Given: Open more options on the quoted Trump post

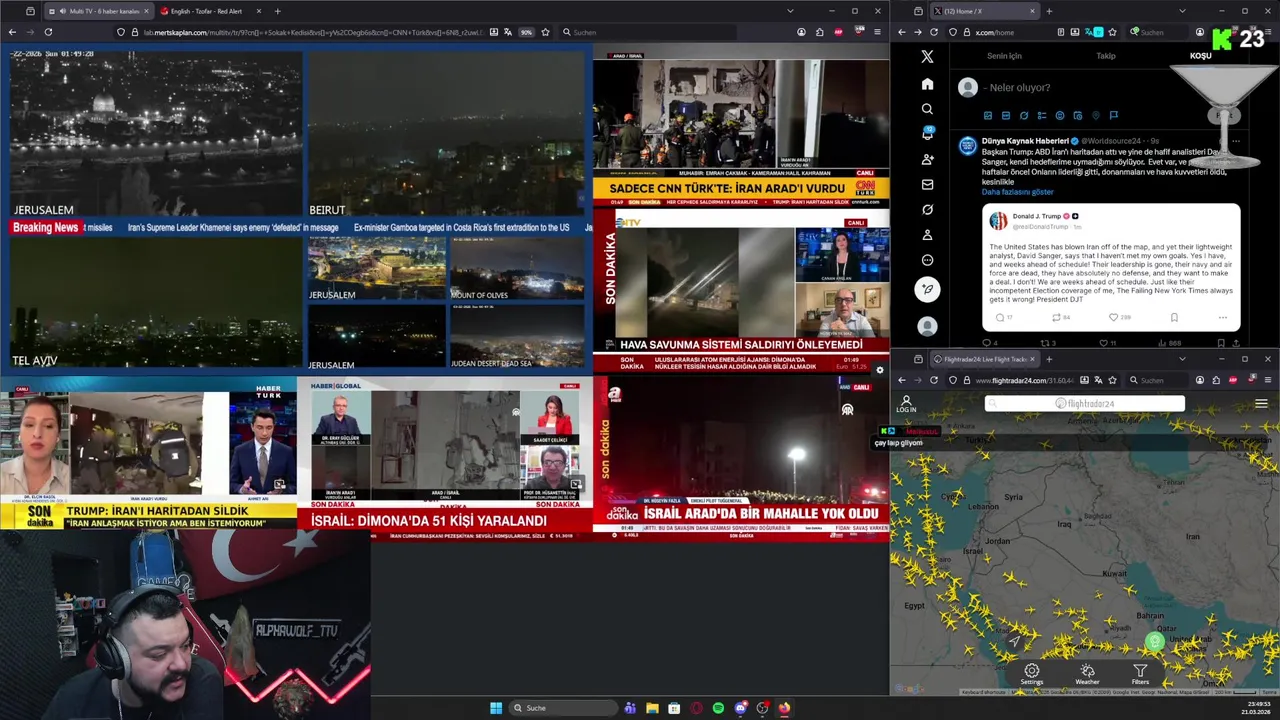Looking at the screenshot, I should (x=1222, y=317).
